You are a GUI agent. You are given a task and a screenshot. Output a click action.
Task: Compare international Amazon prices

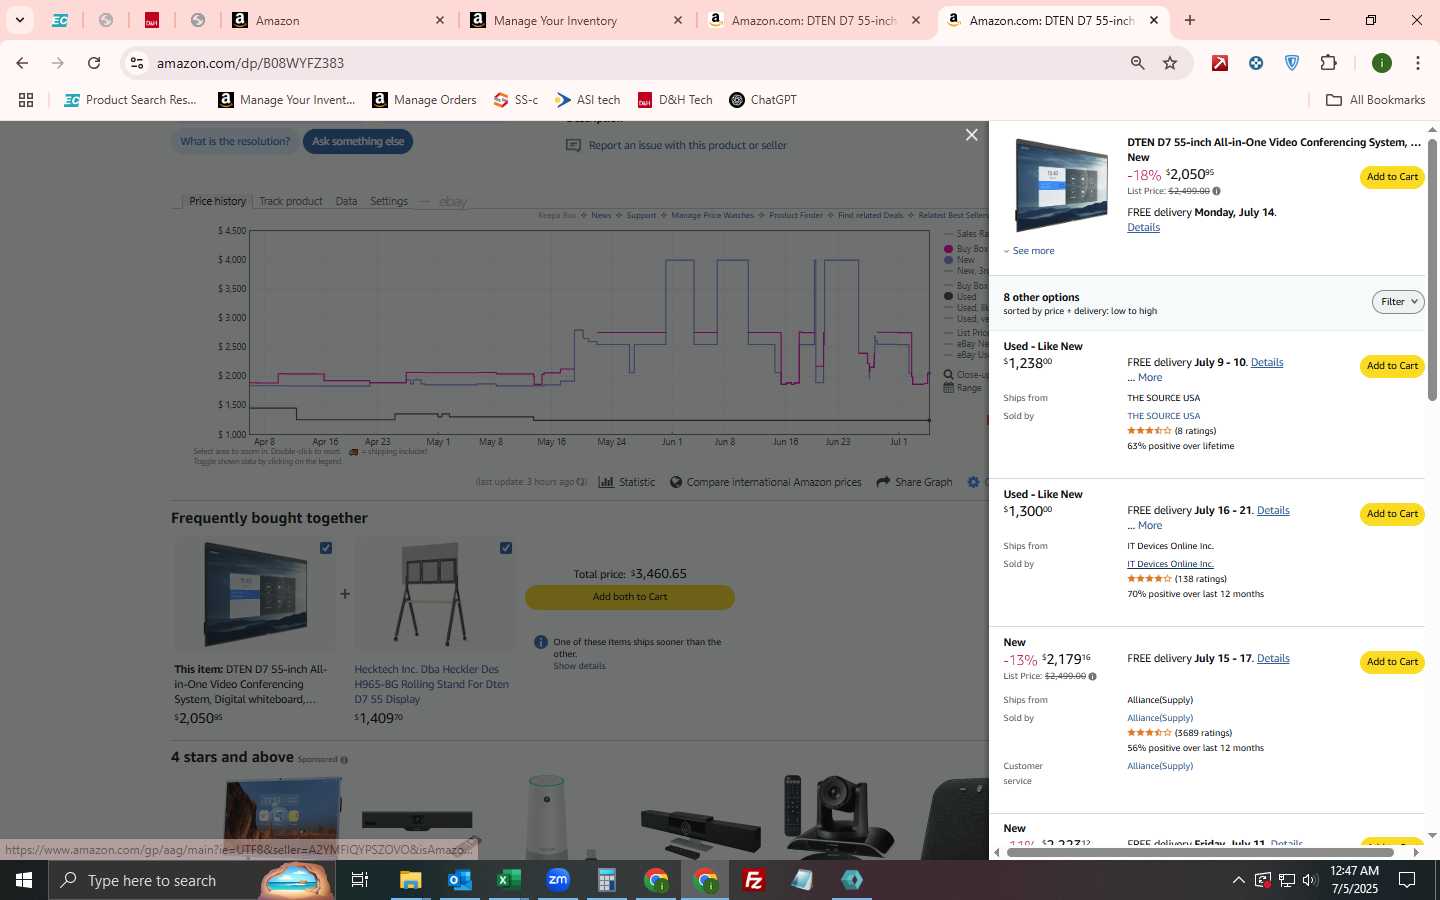765,482
